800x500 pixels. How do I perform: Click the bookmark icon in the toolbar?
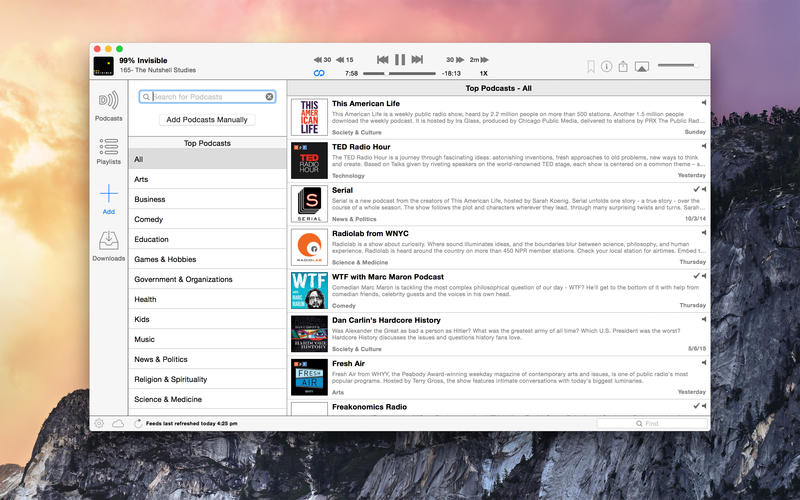pos(591,67)
